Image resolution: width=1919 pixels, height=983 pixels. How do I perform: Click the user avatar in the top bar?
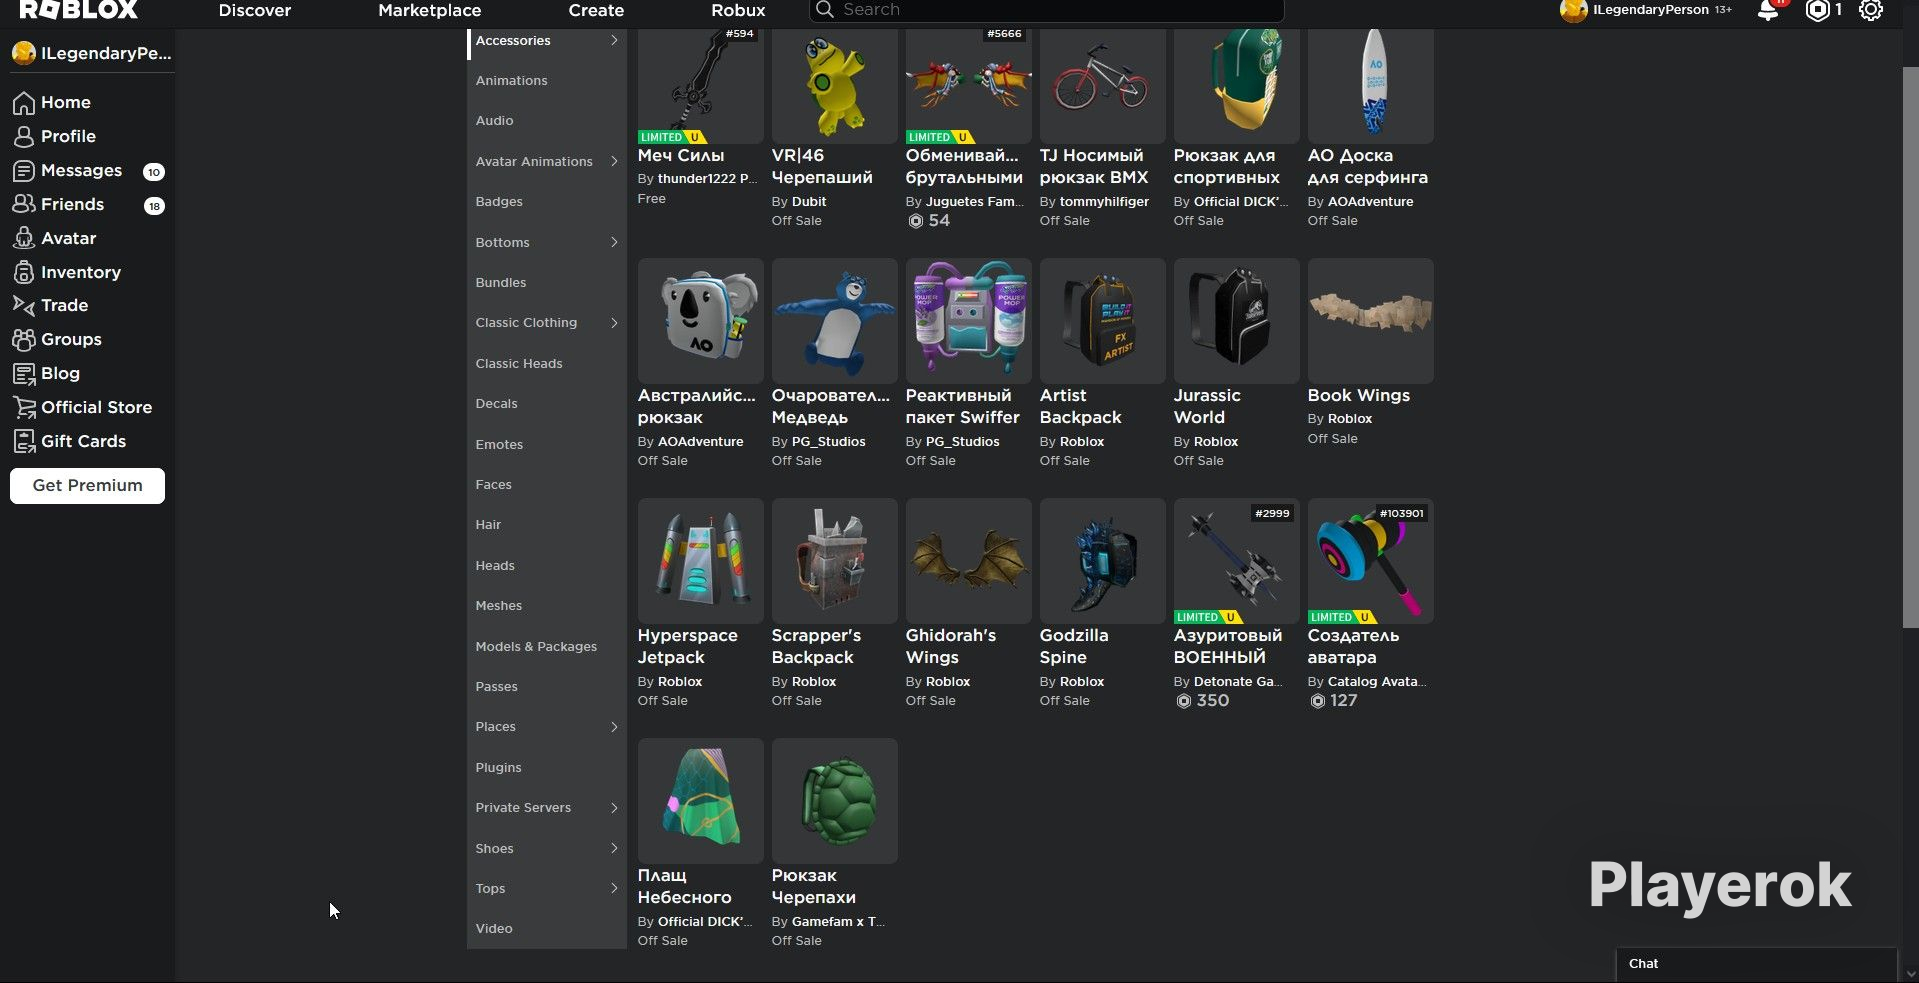[1573, 10]
